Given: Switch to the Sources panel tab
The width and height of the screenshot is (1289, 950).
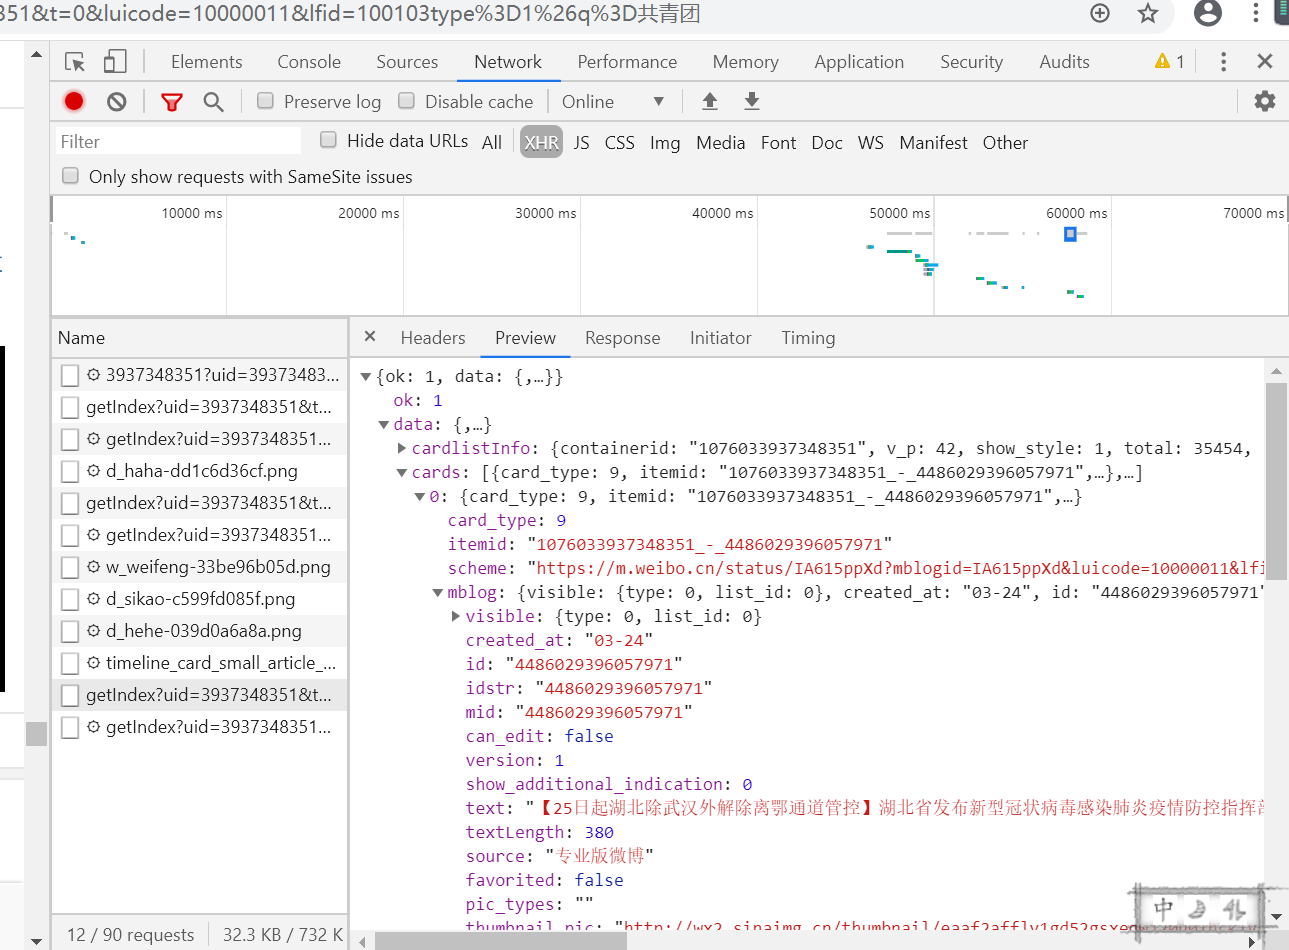Looking at the screenshot, I should (x=407, y=62).
